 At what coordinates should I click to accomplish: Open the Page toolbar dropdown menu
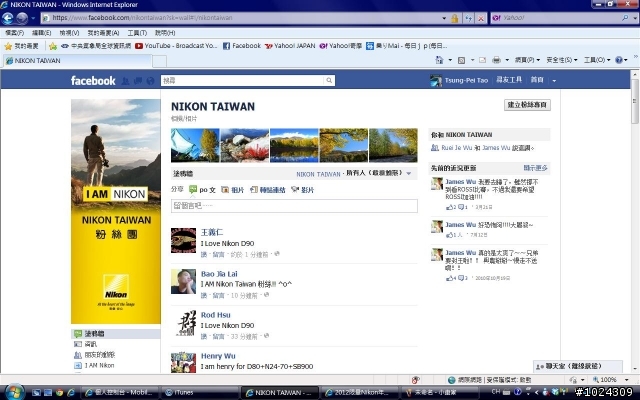pyautogui.click(x=527, y=60)
